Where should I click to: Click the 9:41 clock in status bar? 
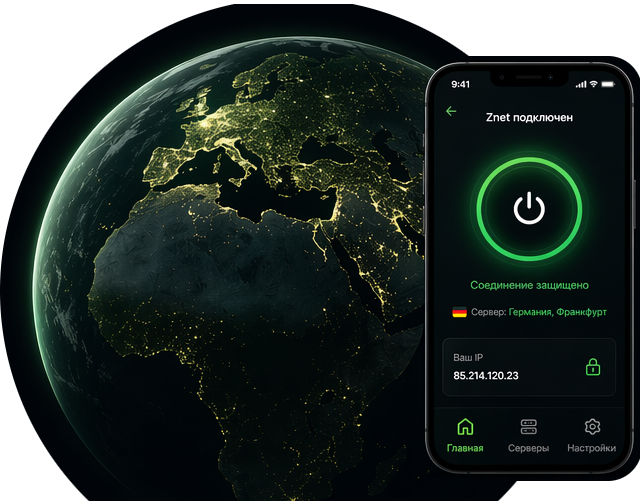[x=460, y=84]
